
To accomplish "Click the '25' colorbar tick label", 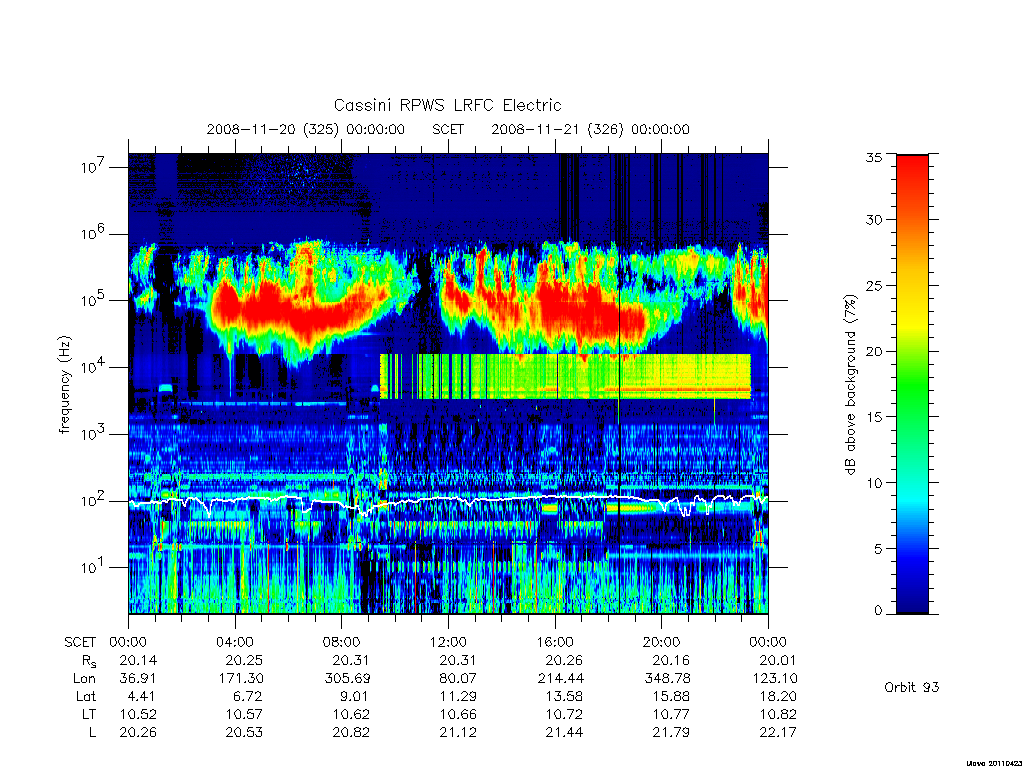I will tap(874, 285).
